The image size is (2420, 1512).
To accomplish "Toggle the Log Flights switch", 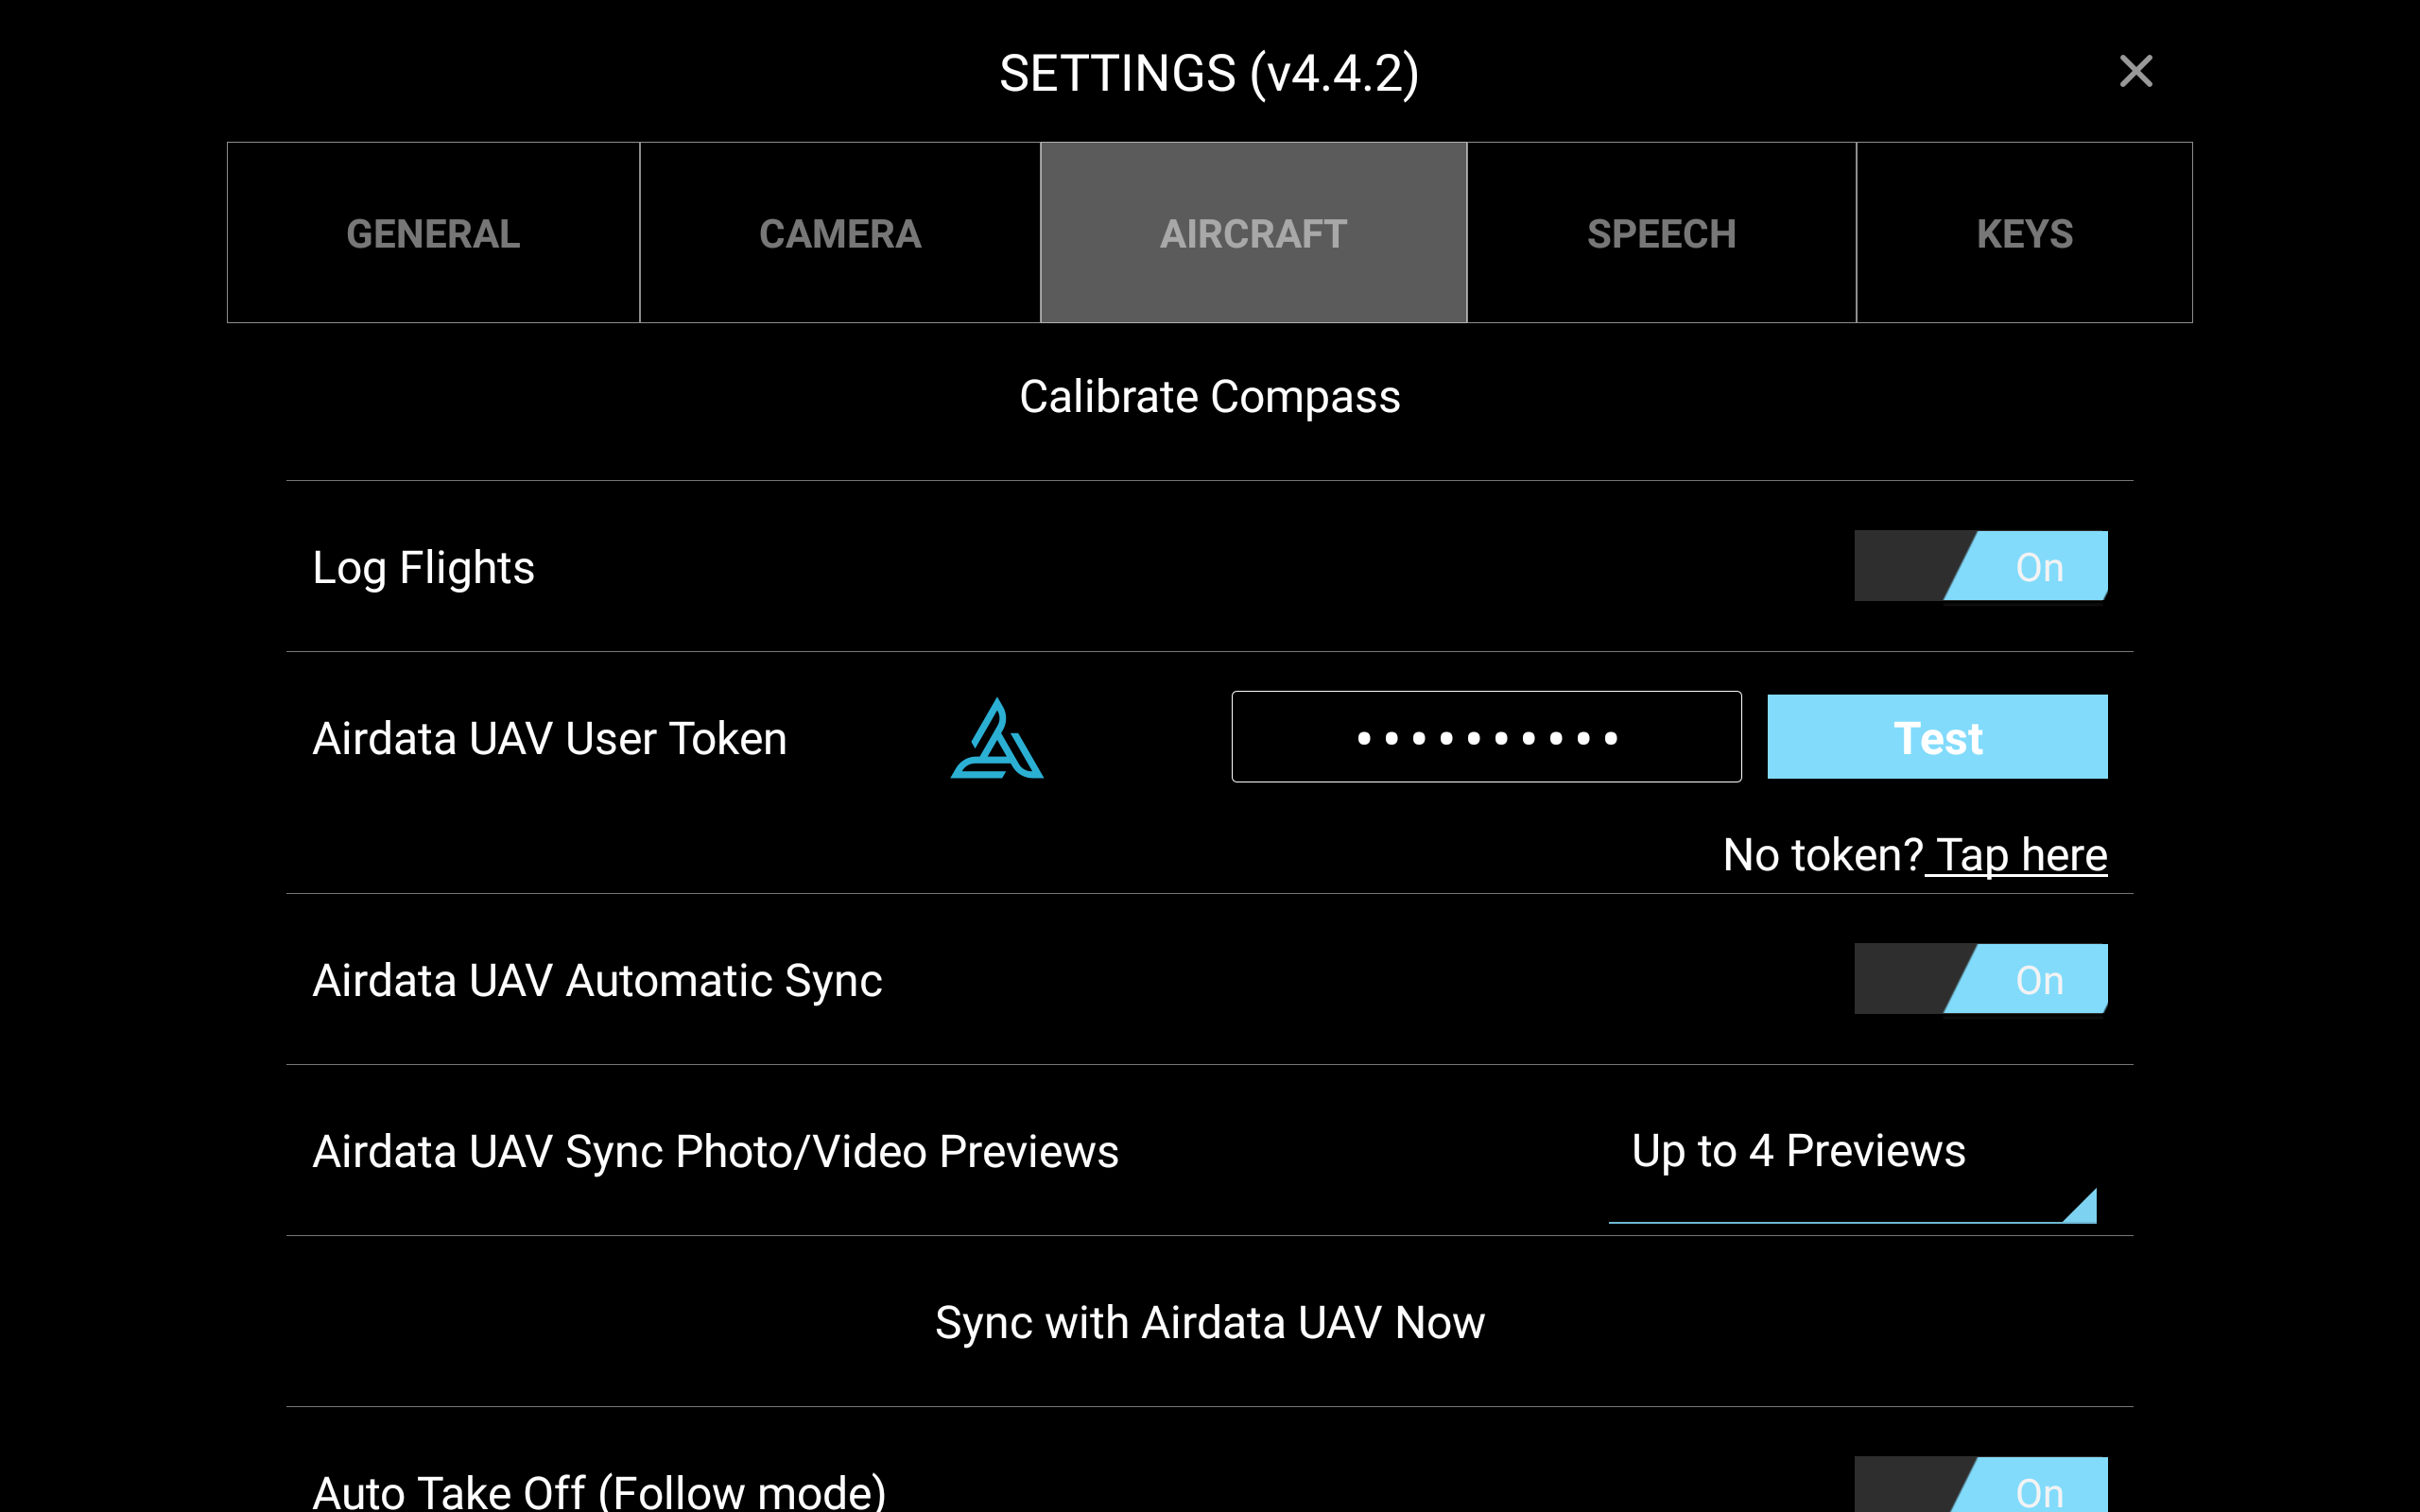I will point(1981,566).
